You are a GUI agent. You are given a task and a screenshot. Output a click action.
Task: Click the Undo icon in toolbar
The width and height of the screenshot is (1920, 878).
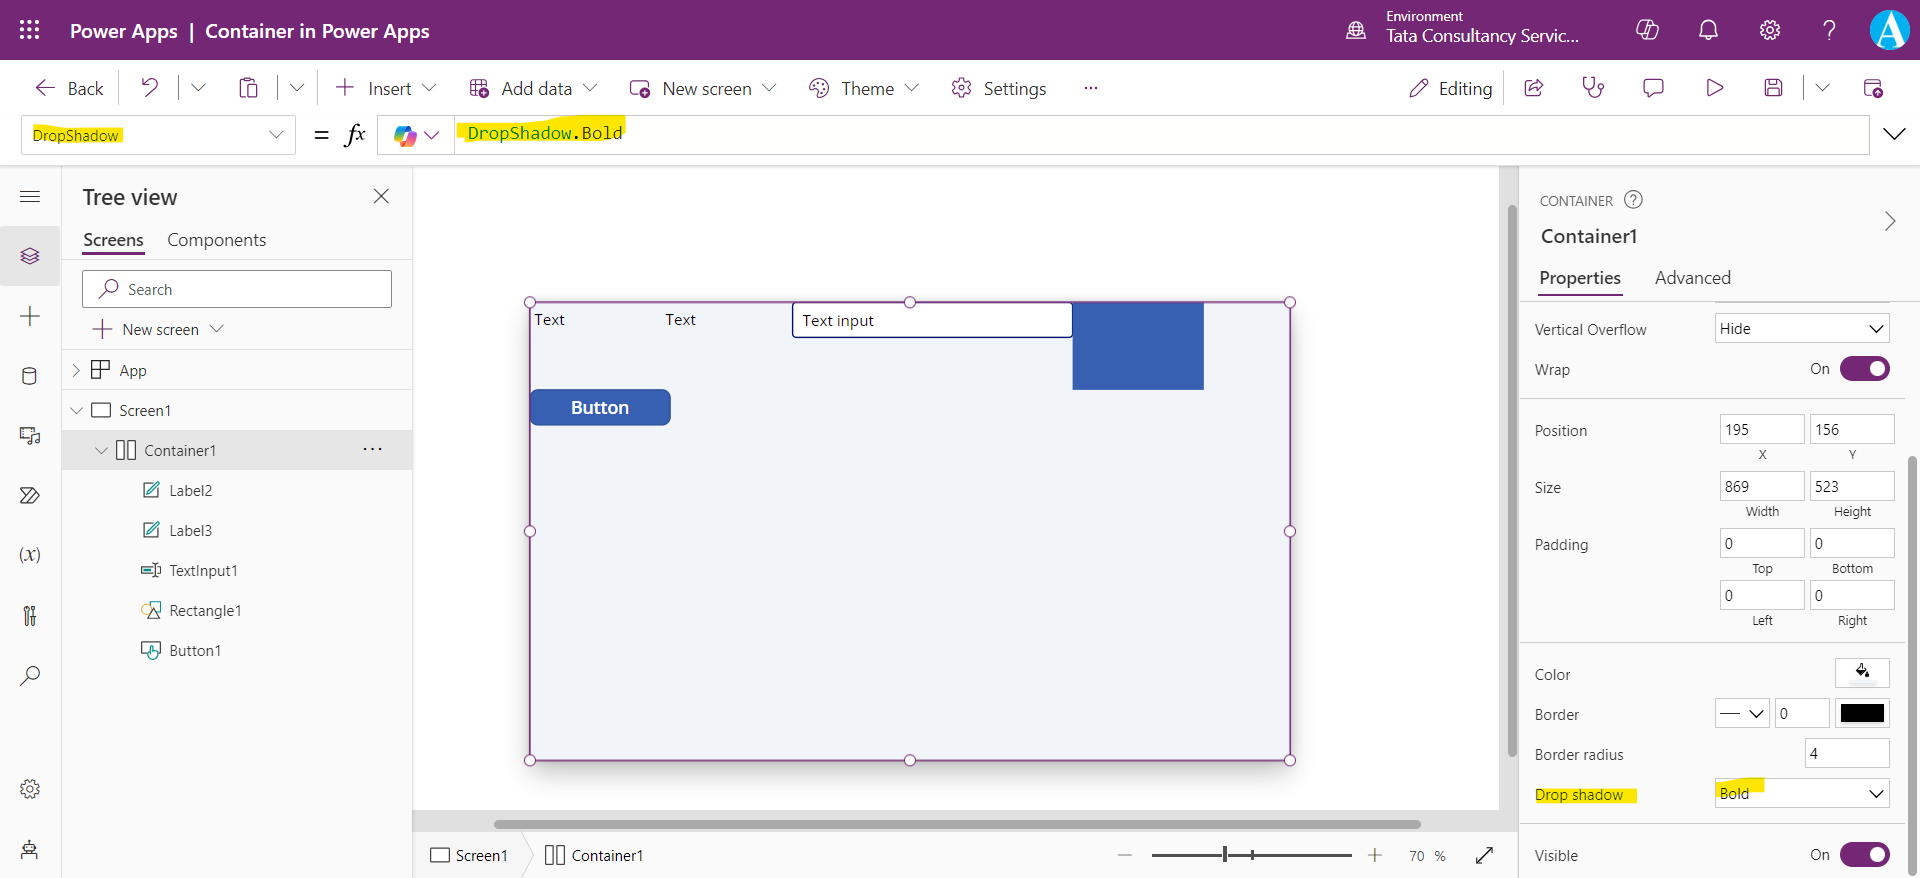pos(150,88)
